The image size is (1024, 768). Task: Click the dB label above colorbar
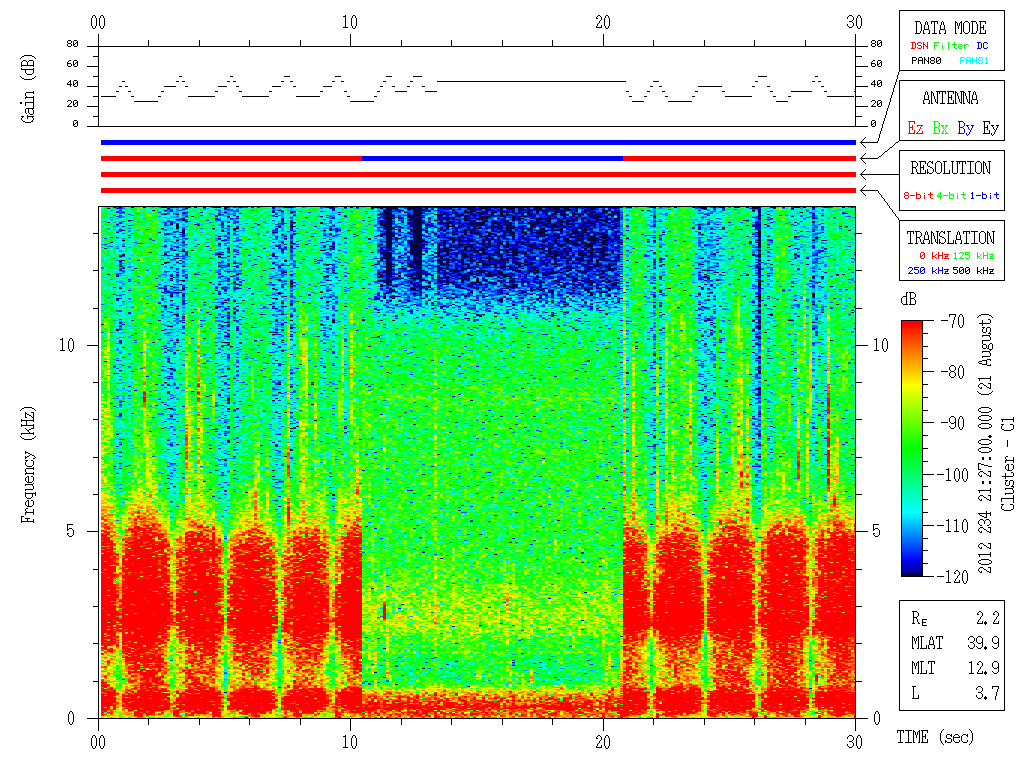[908, 300]
